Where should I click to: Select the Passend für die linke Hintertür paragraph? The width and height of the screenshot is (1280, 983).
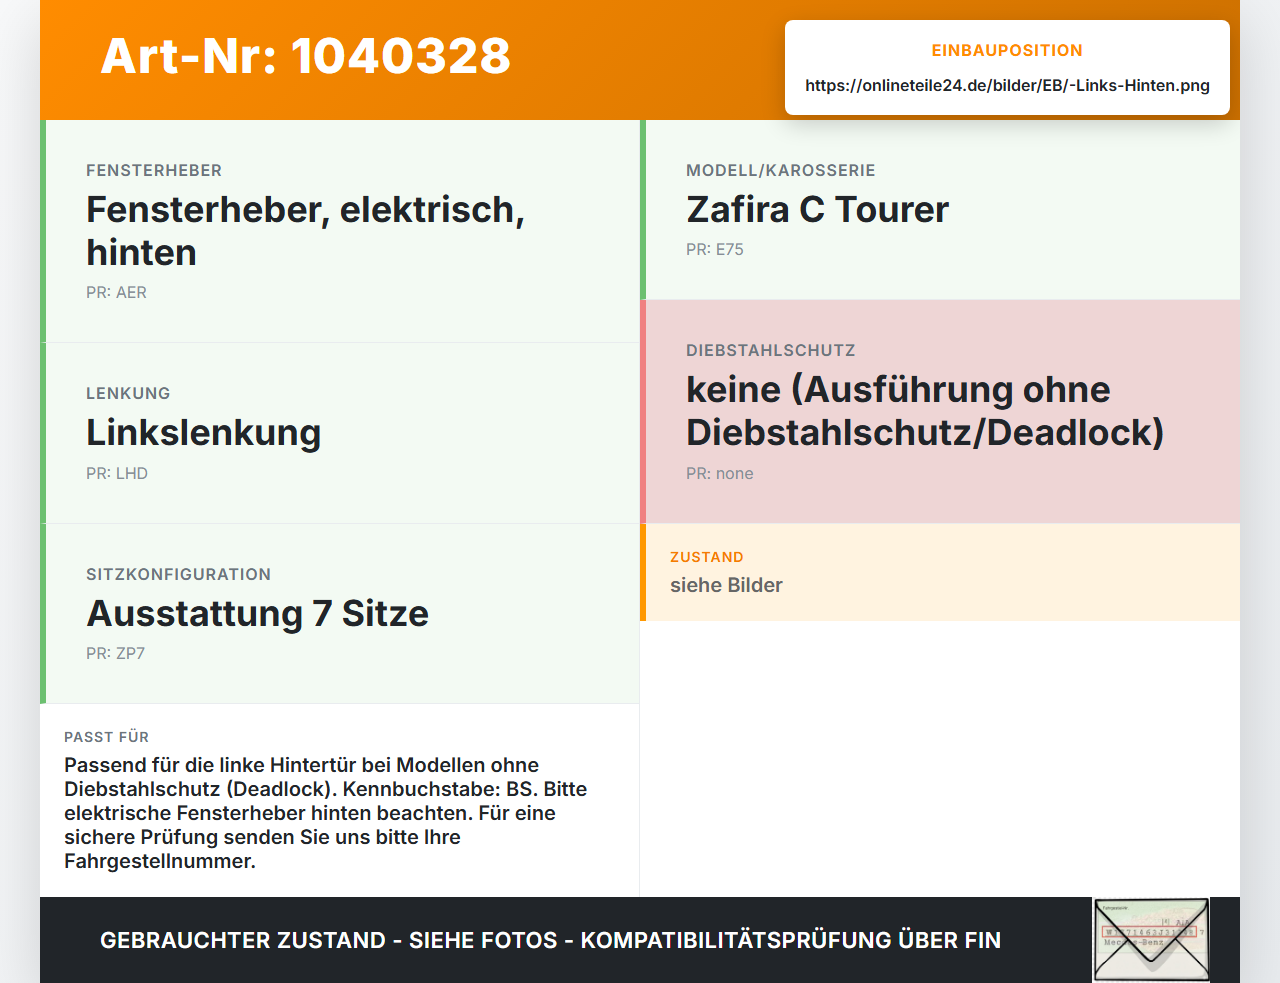click(x=326, y=813)
